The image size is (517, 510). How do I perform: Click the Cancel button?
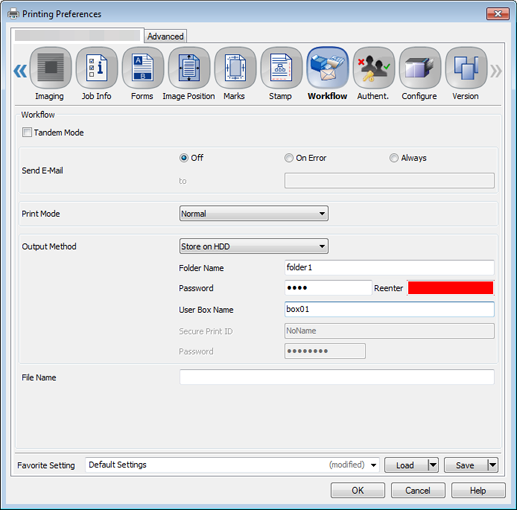(x=418, y=490)
